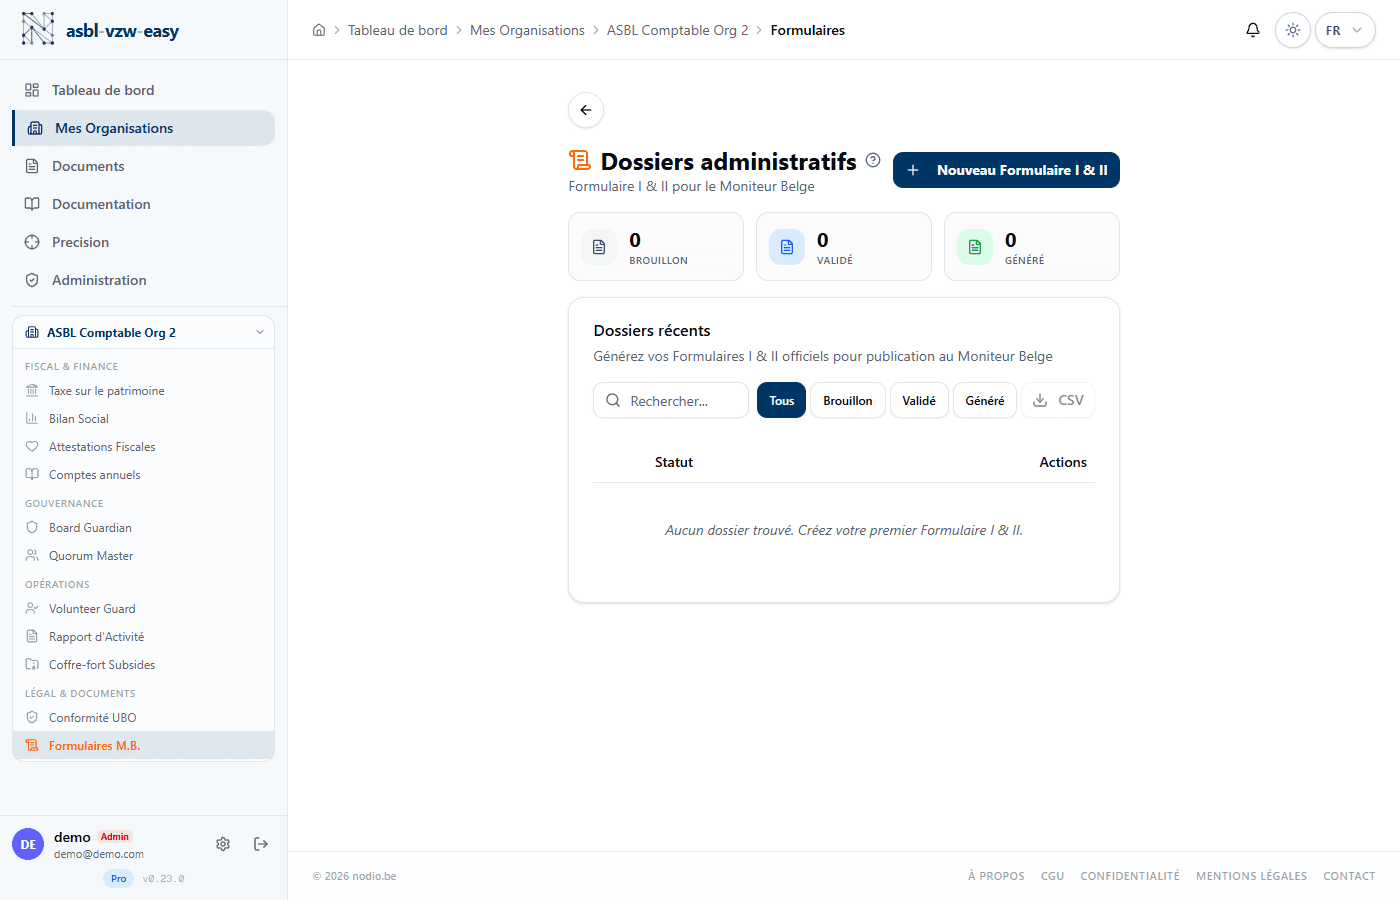The height and width of the screenshot is (900, 1400).
Task: Toggle the light/dark theme sun button
Action: 1293,30
